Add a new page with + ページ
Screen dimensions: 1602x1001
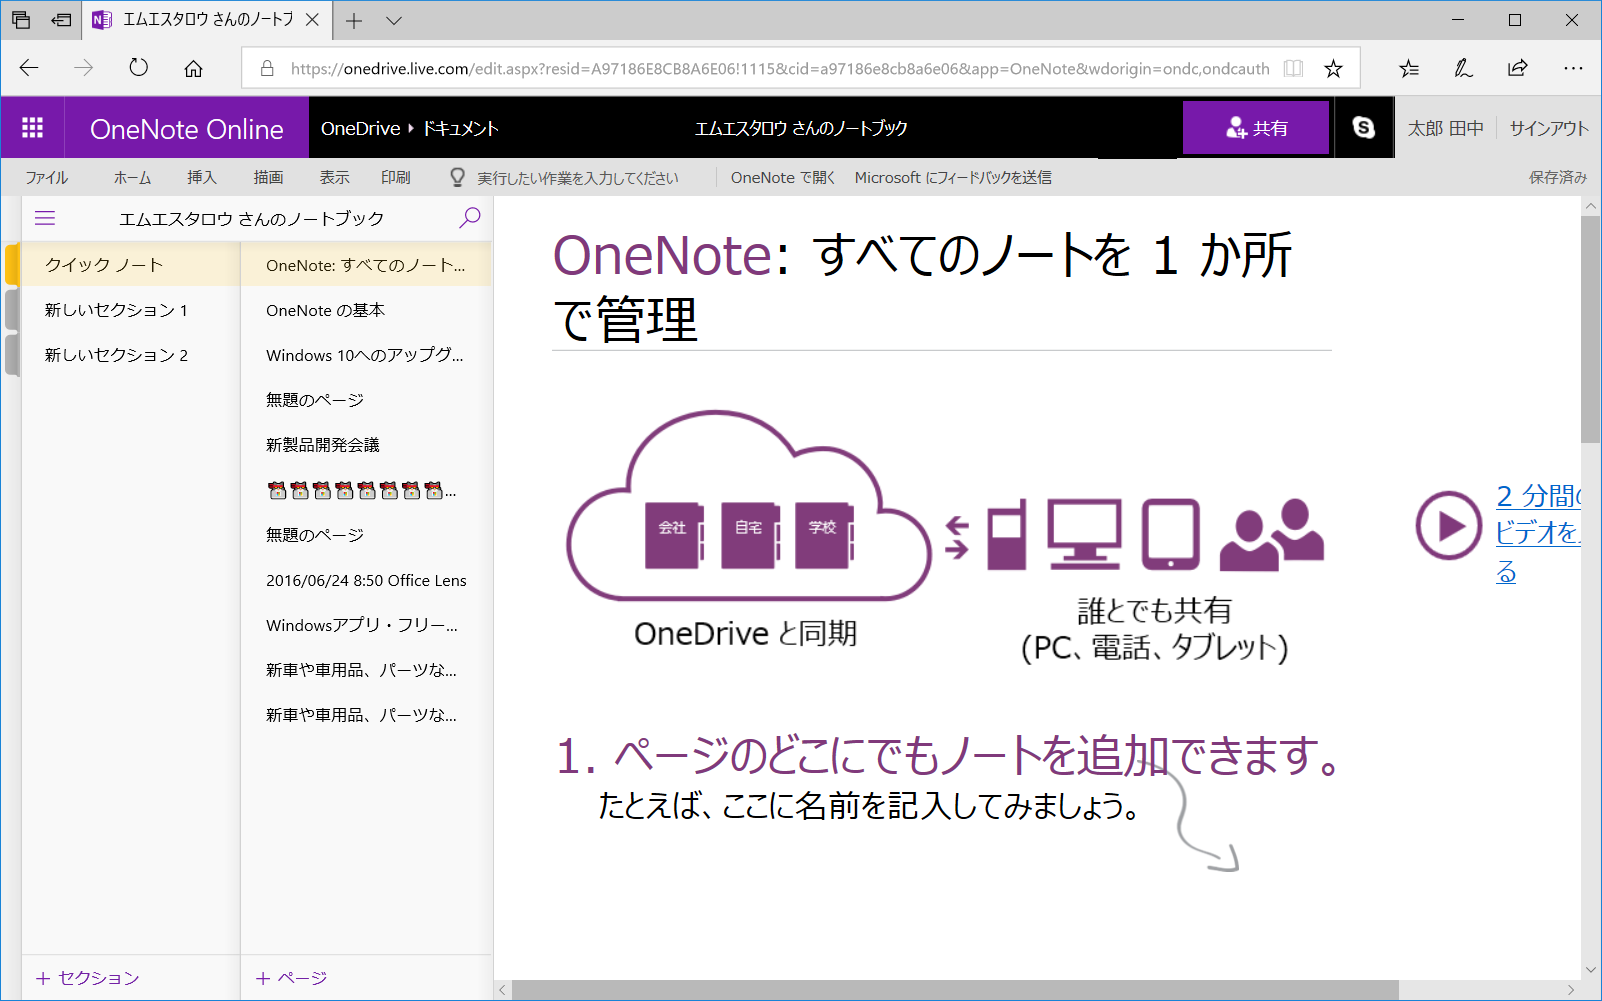point(291,978)
